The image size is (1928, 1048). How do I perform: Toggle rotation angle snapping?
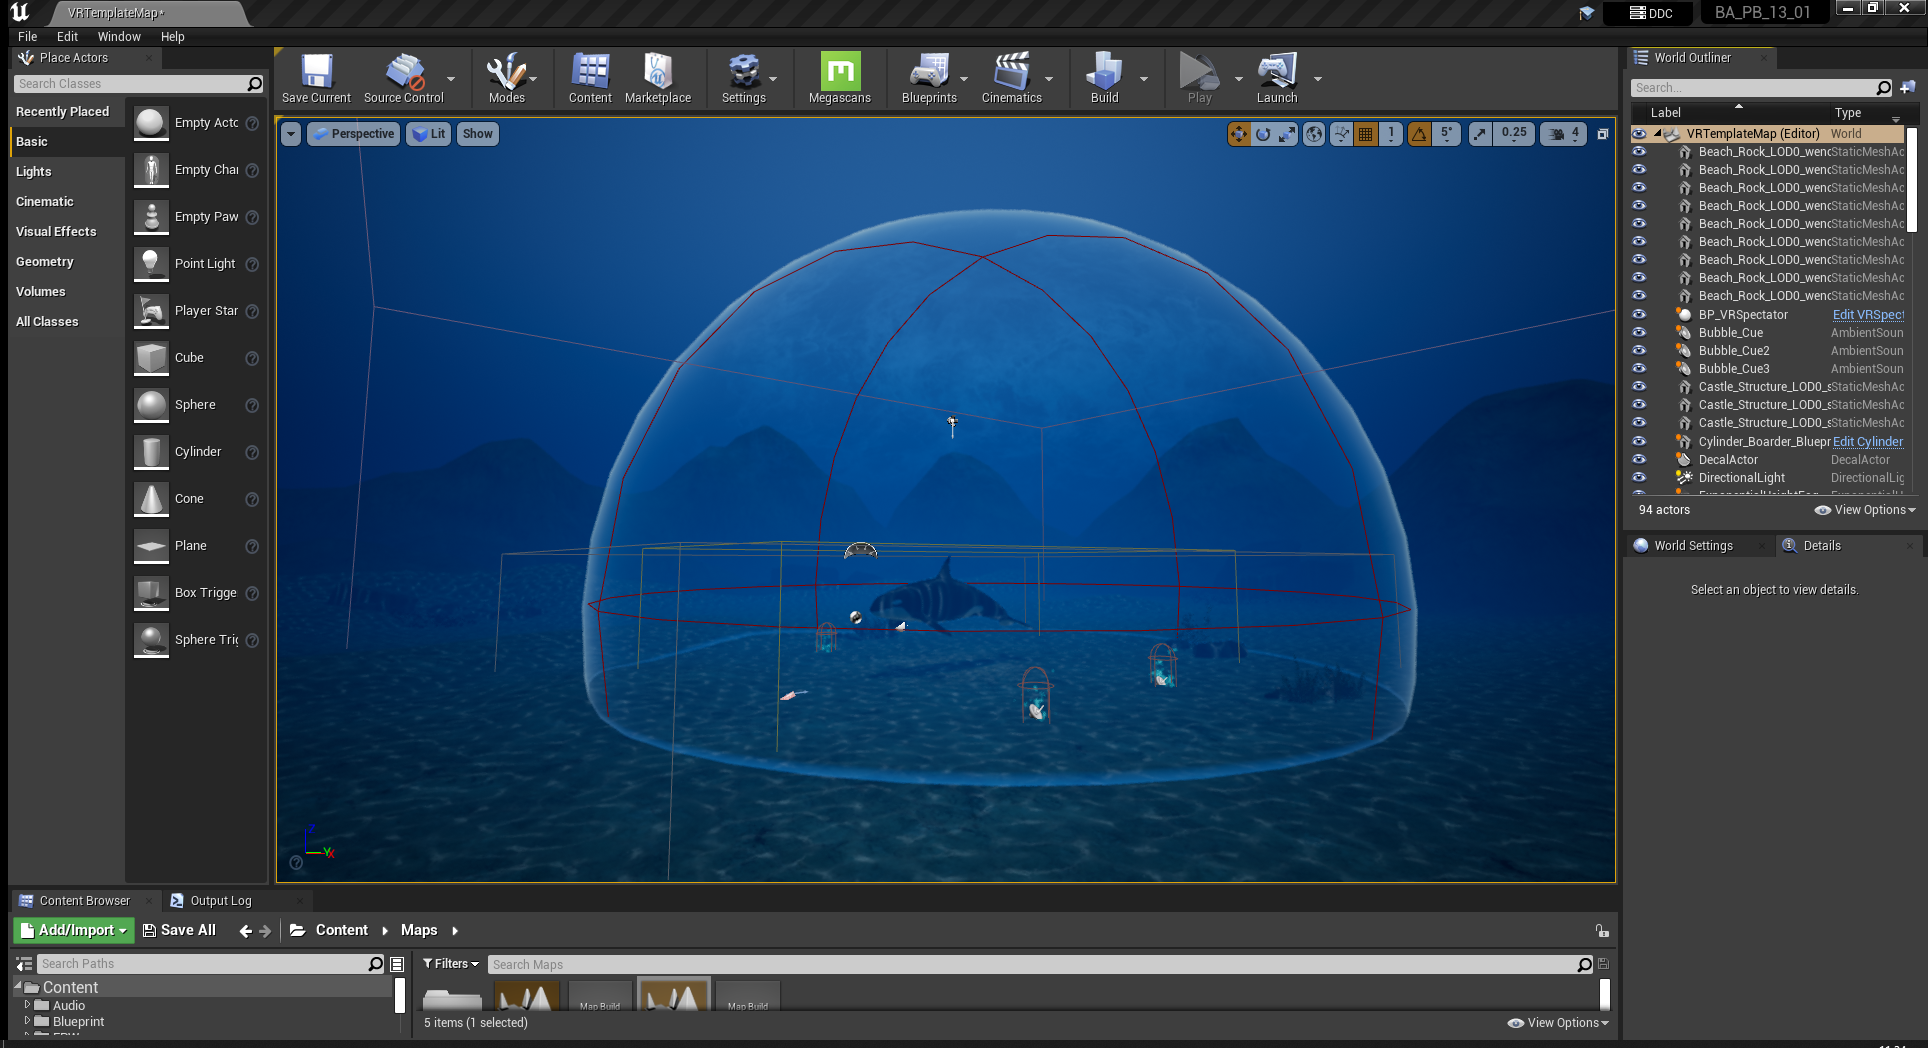[1419, 134]
